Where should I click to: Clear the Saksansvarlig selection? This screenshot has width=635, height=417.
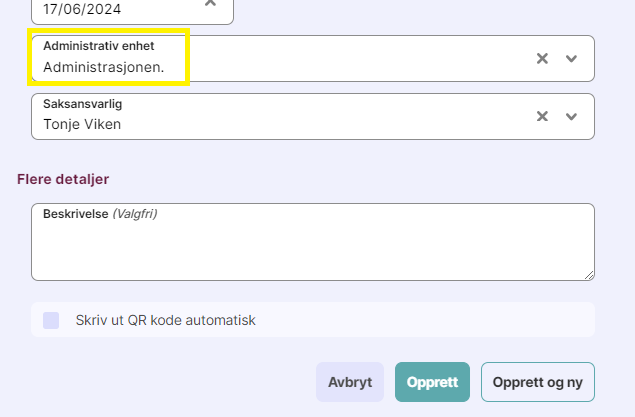tap(542, 116)
